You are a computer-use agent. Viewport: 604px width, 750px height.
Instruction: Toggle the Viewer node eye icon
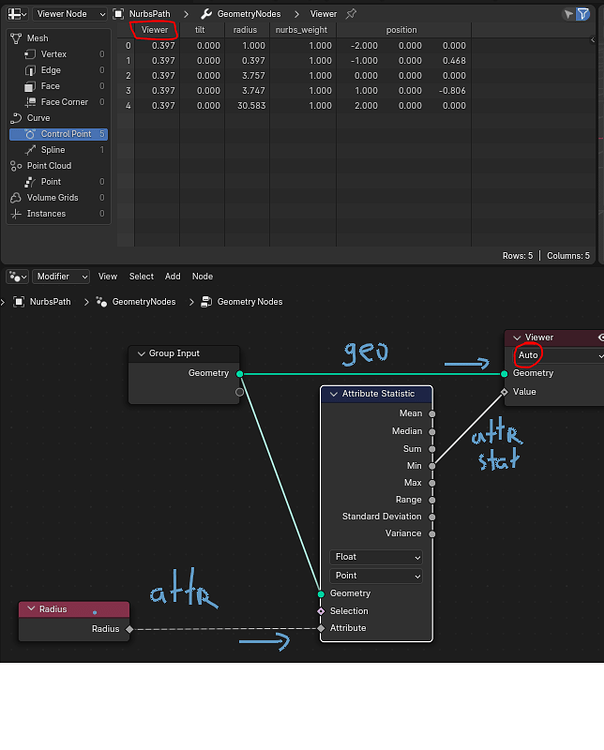601,338
